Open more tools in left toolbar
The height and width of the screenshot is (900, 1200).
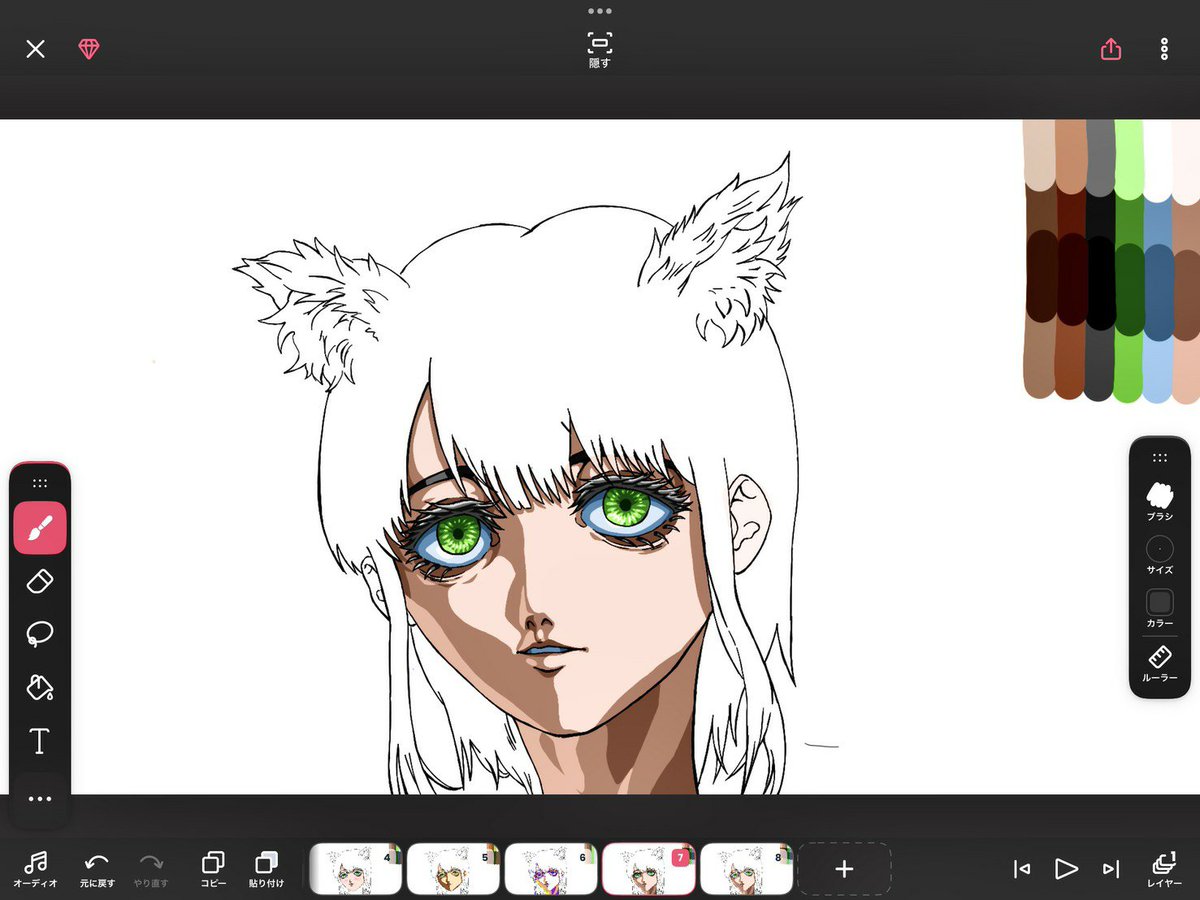pos(40,799)
